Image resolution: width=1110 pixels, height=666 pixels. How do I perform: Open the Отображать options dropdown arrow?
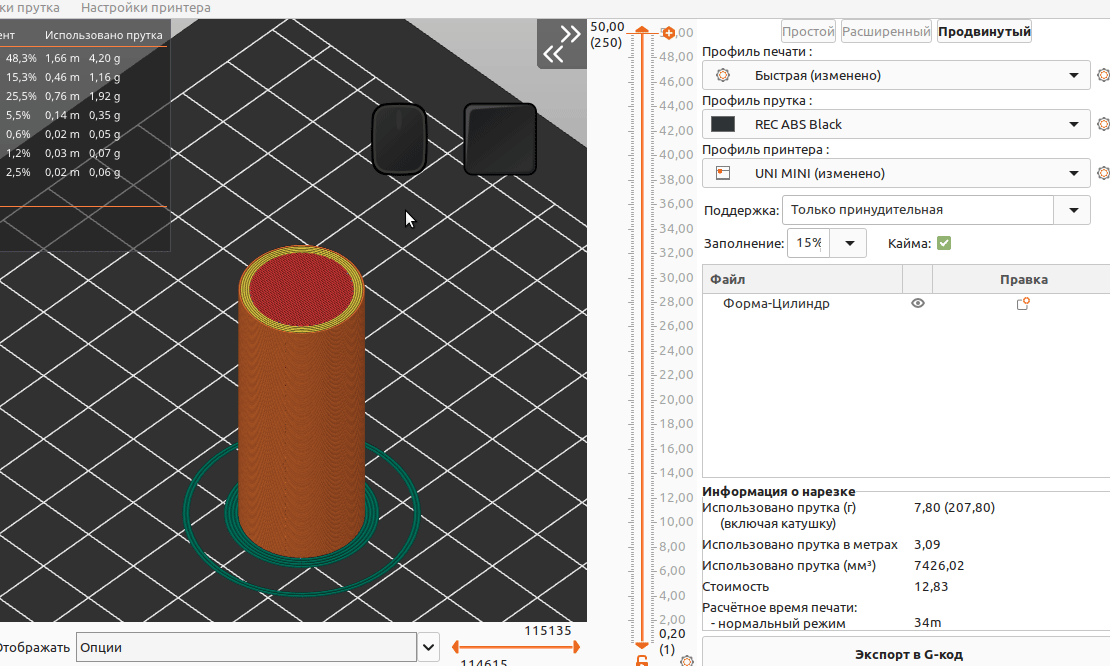coord(428,647)
